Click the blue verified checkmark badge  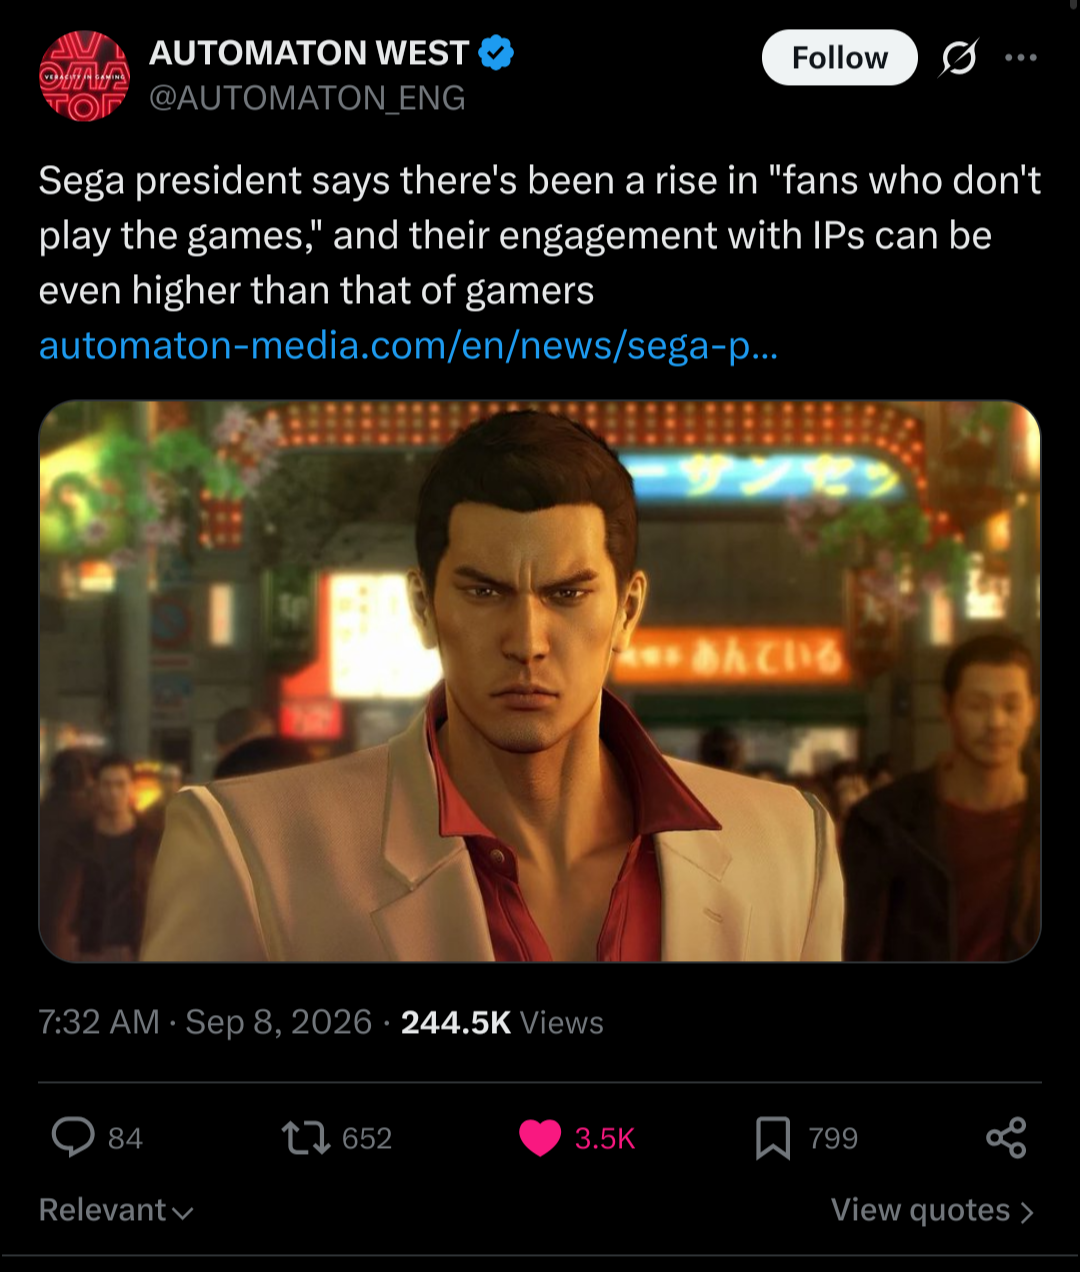(x=496, y=52)
